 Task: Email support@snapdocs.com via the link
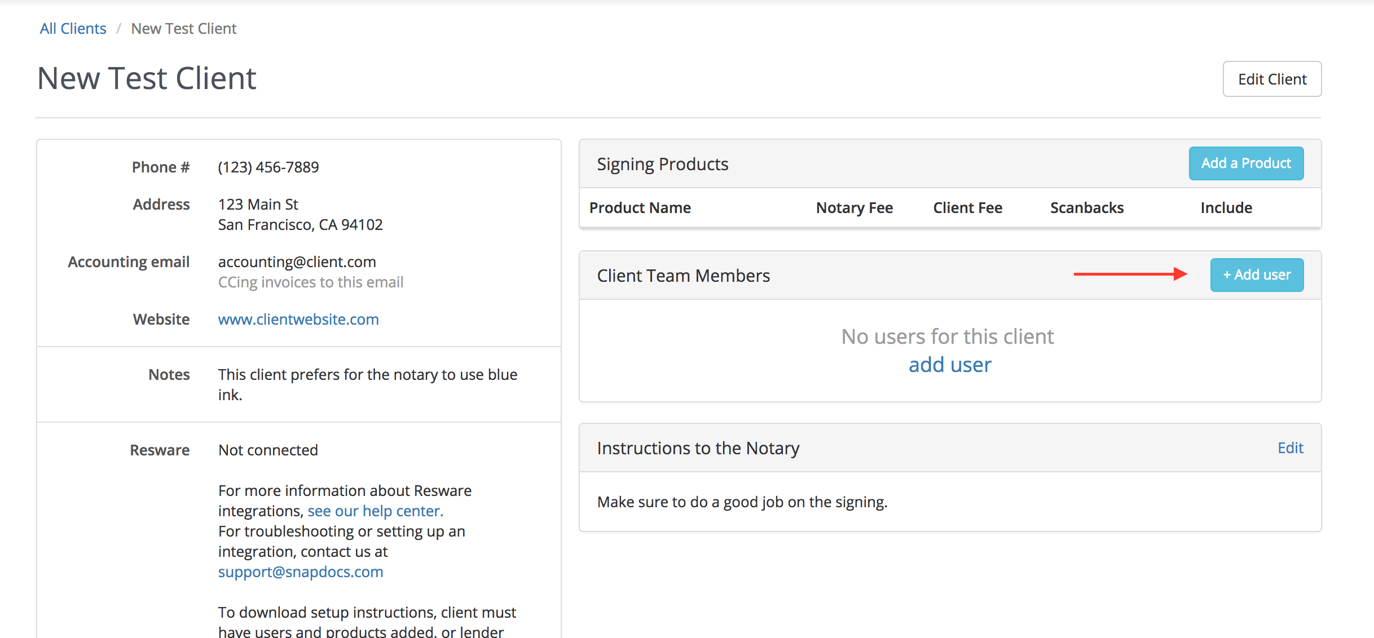(300, 571)
